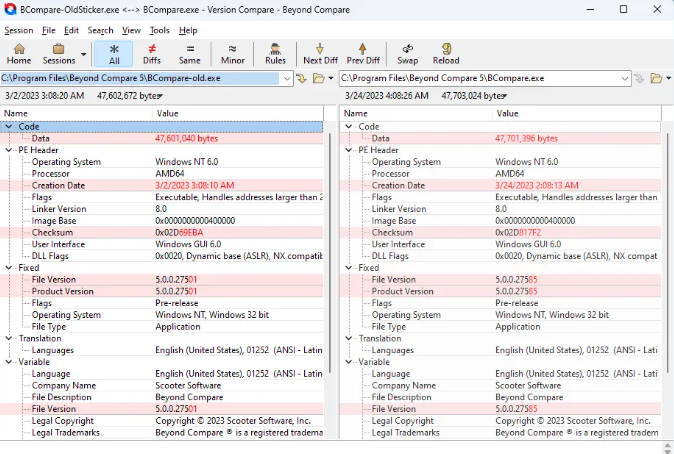Open the Edit menu
Screen dimensions: 674x454
[x=71, y=31]
